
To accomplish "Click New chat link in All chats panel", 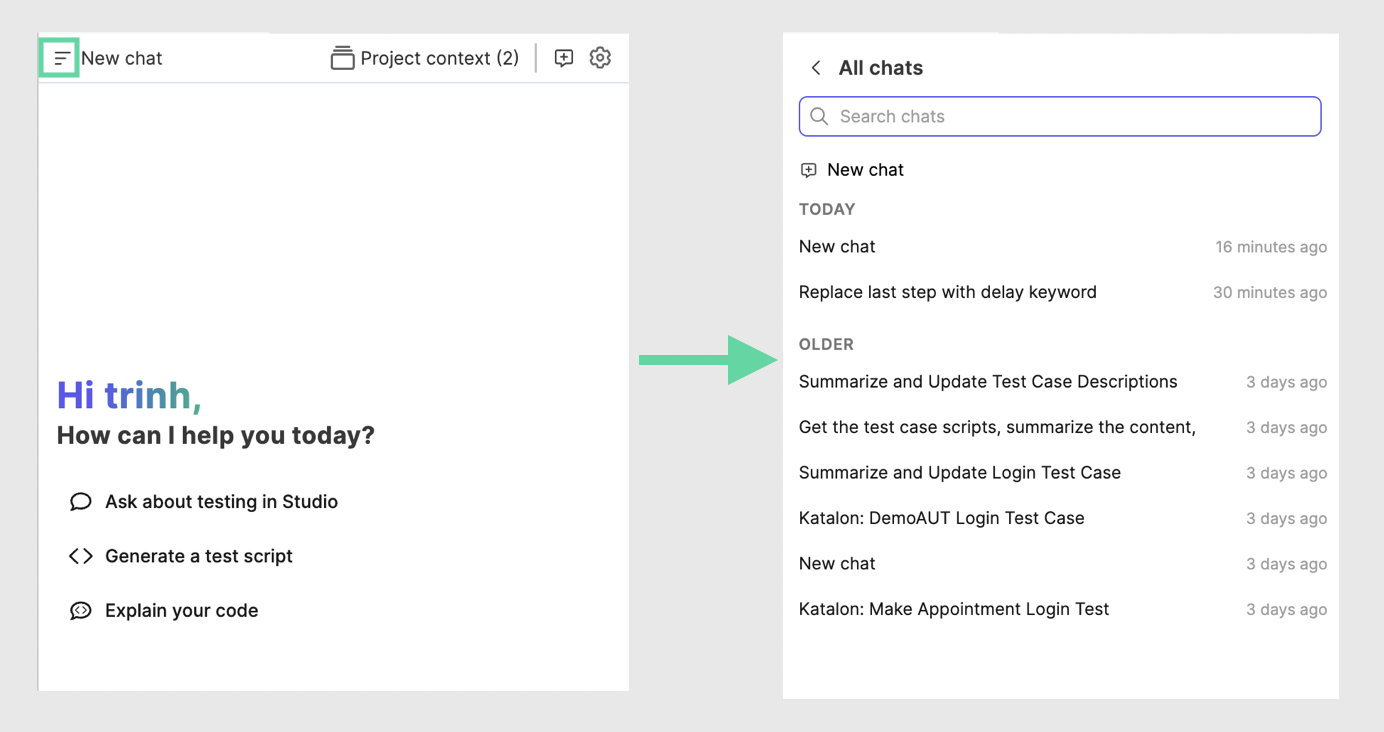I will (865, 170).
